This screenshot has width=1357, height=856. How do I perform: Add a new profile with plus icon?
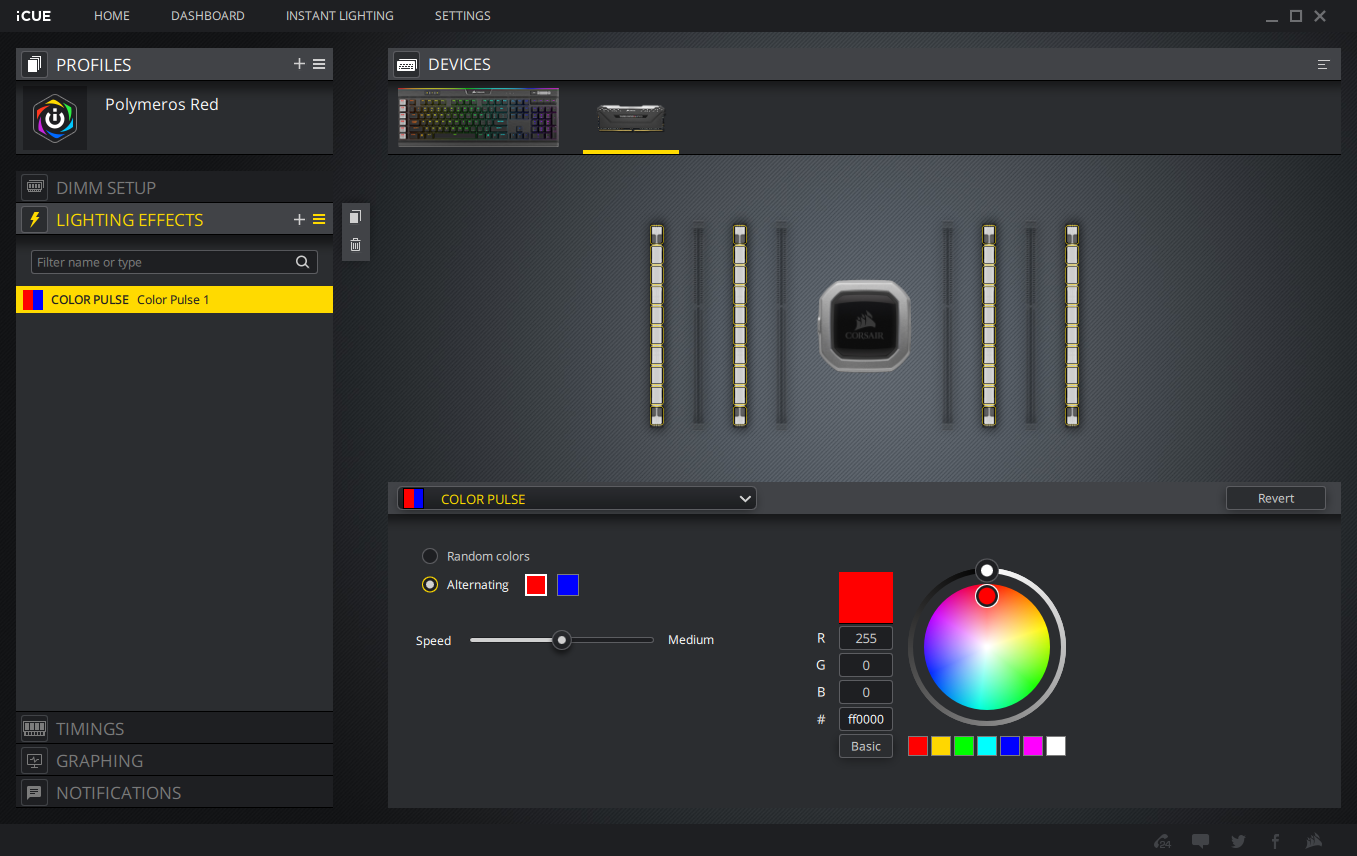click(x=299, y=64)
